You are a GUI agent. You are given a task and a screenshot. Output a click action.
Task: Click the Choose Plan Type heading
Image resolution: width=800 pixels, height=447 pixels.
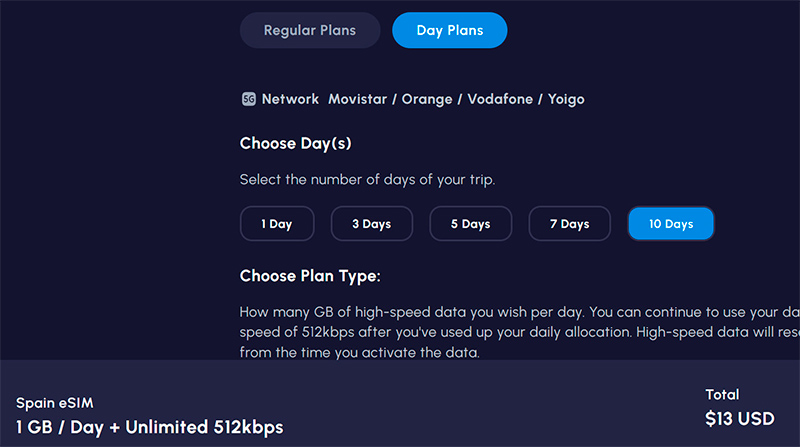(310, 276)
